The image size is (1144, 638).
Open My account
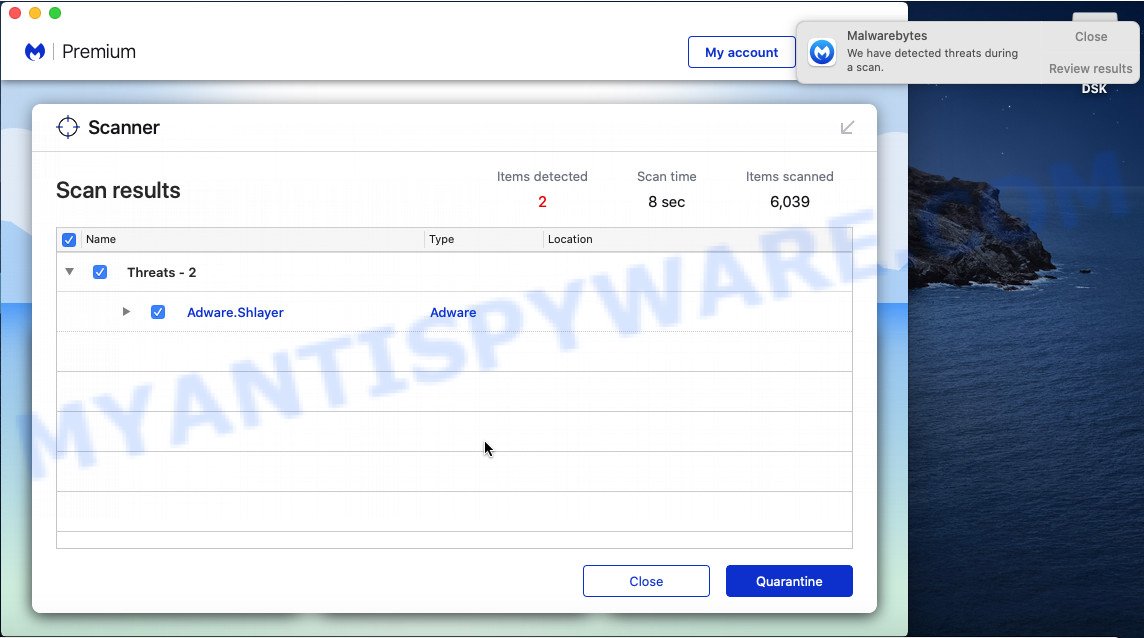click(741, 53)
